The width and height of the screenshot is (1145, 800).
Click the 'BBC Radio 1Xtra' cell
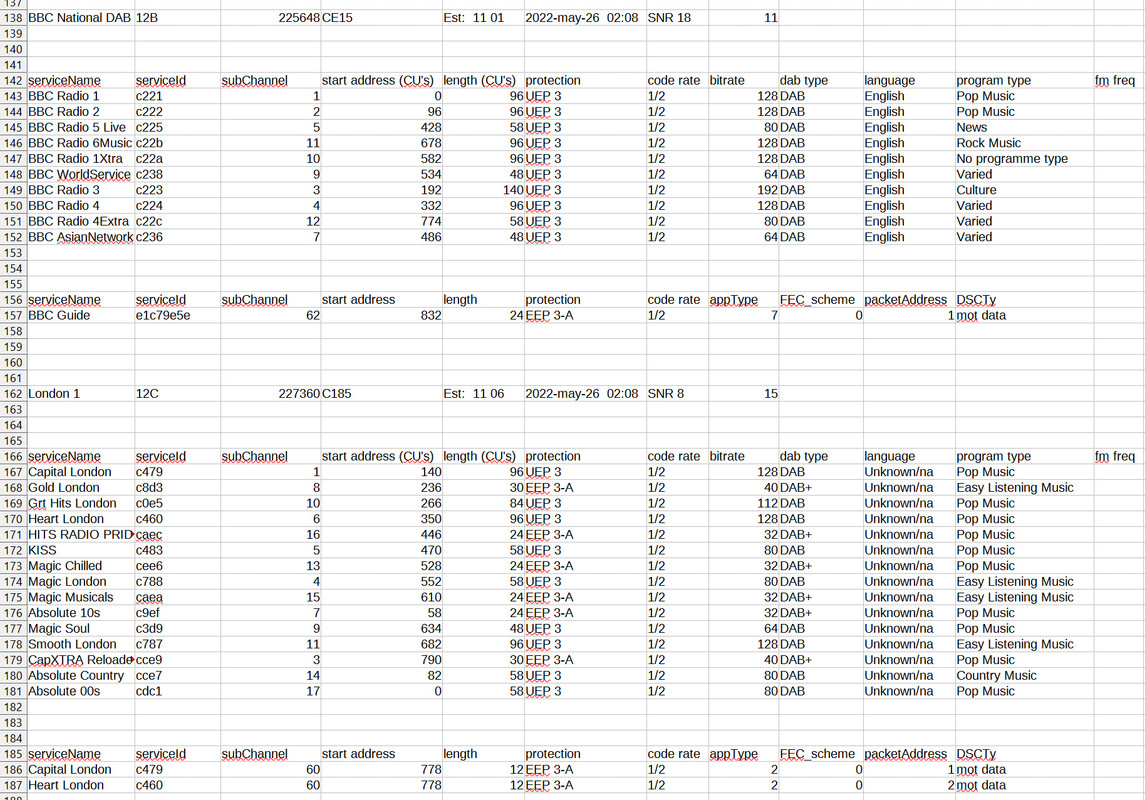80,159
